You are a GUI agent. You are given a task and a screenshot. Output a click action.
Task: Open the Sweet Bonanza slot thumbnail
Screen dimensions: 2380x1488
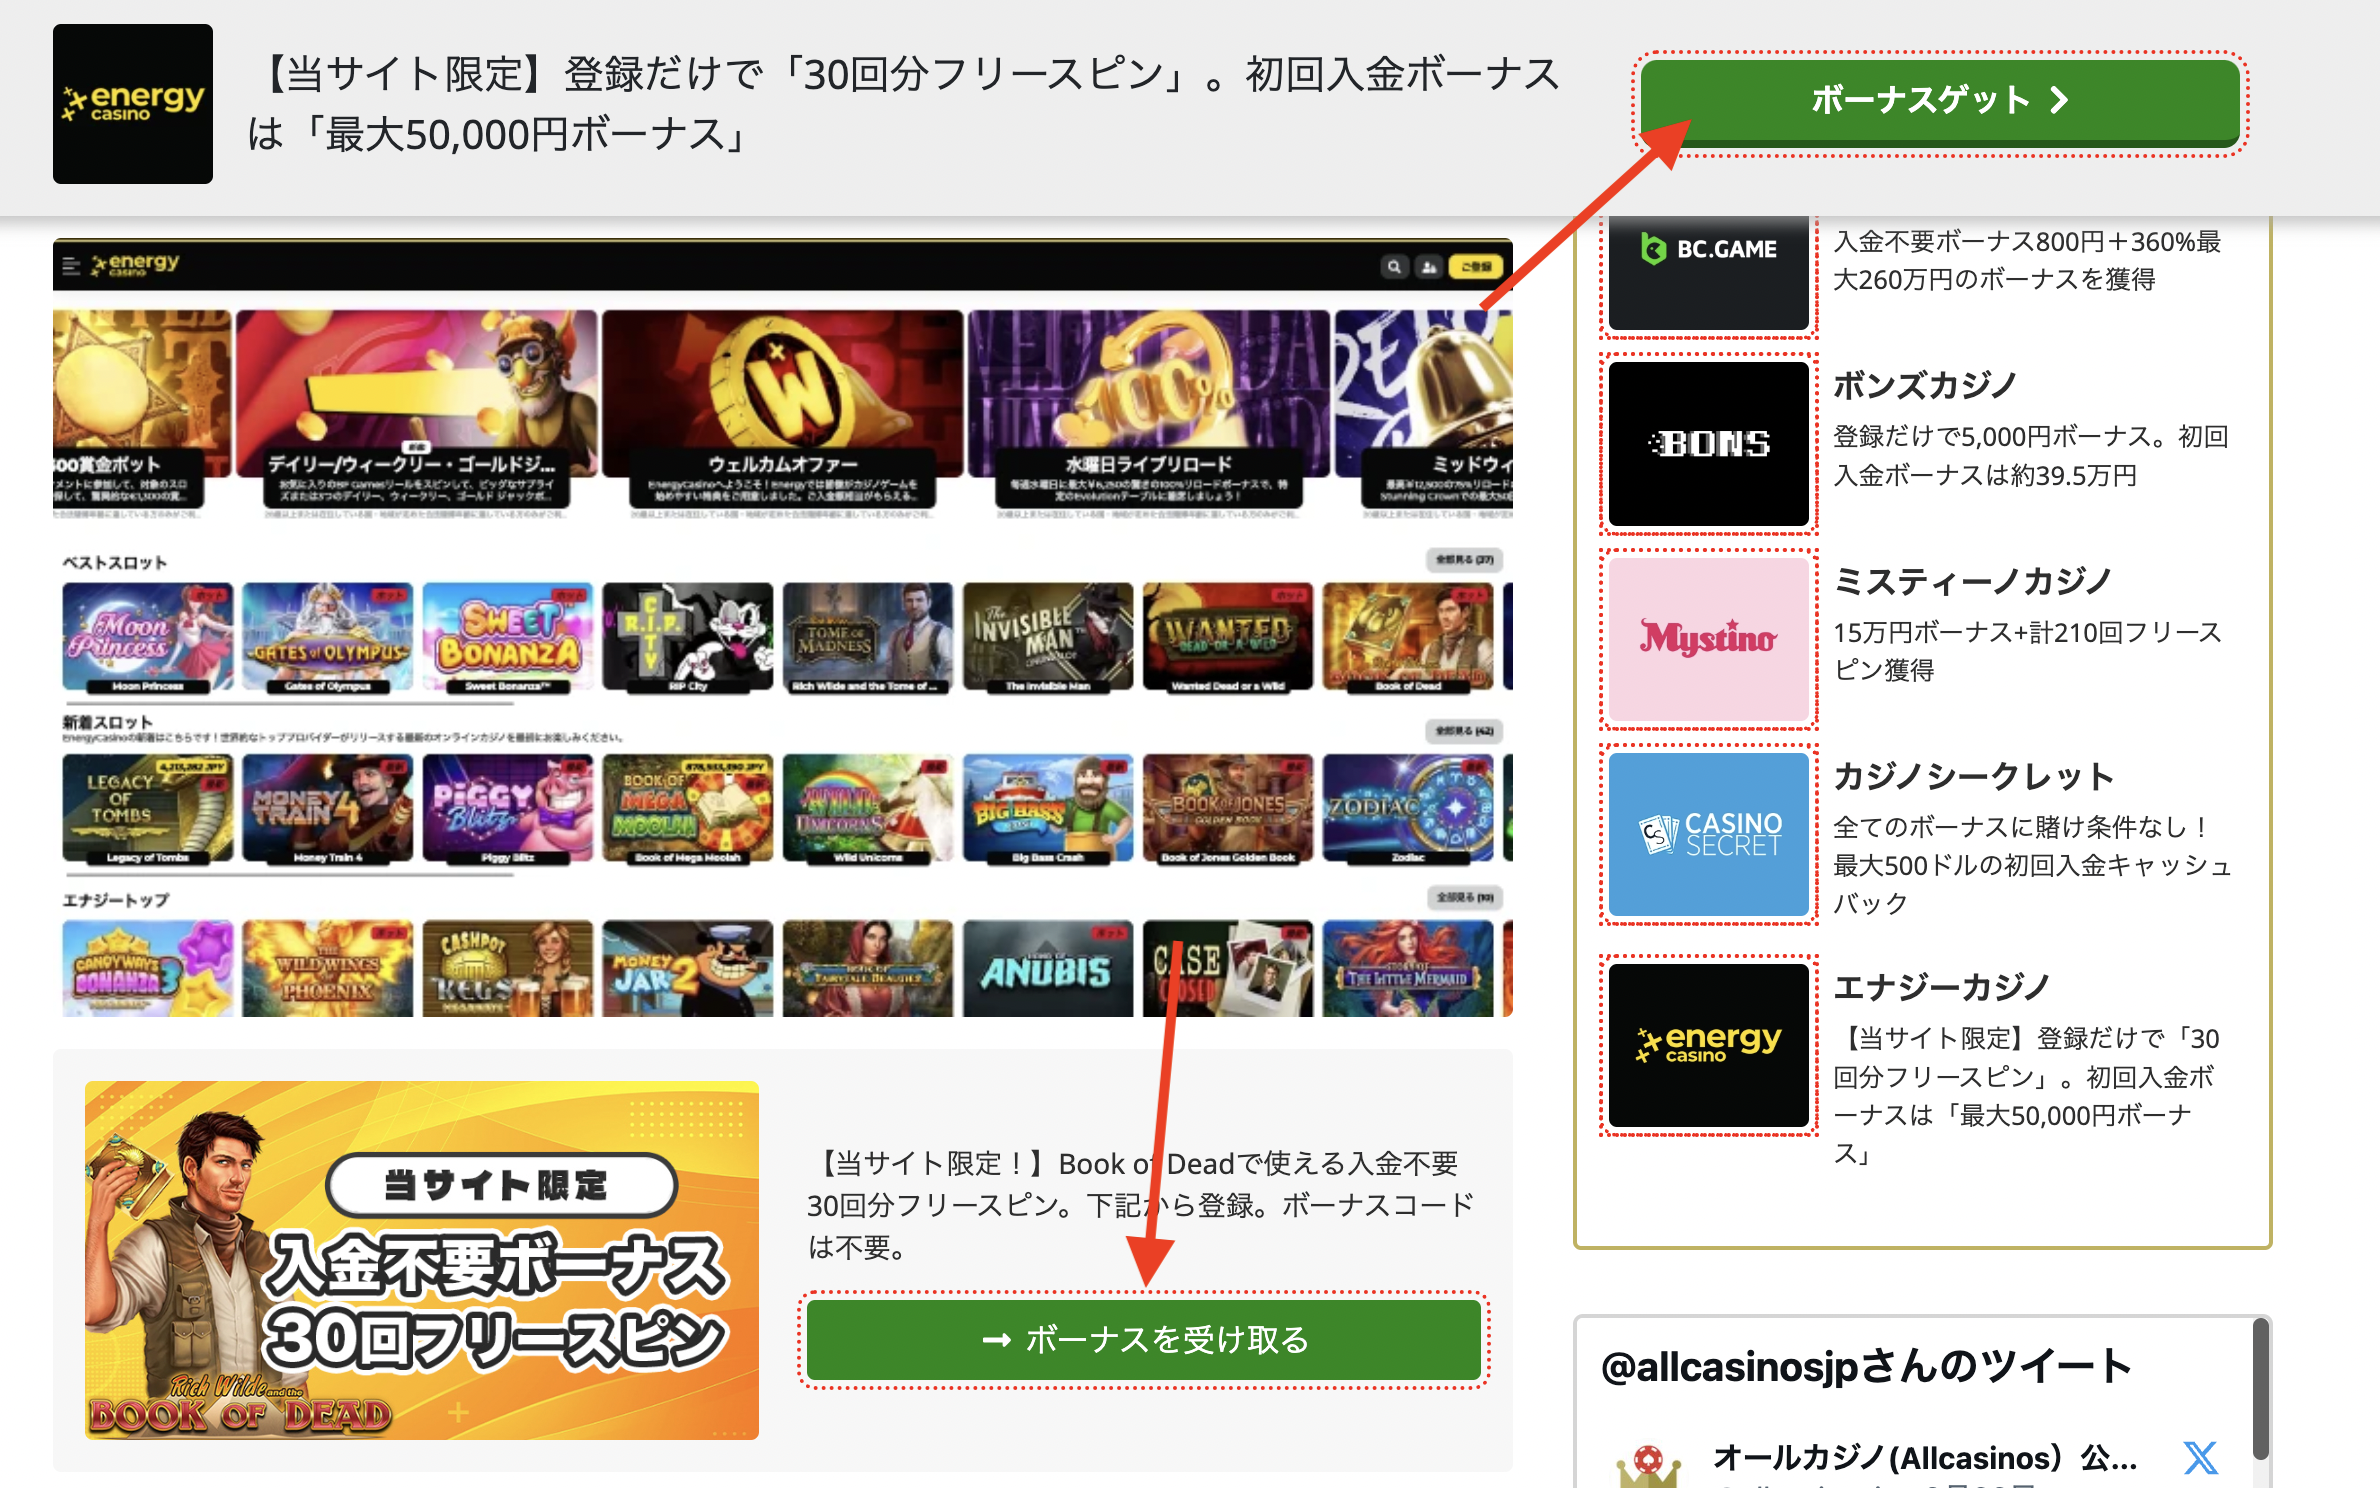coord(507,637)
